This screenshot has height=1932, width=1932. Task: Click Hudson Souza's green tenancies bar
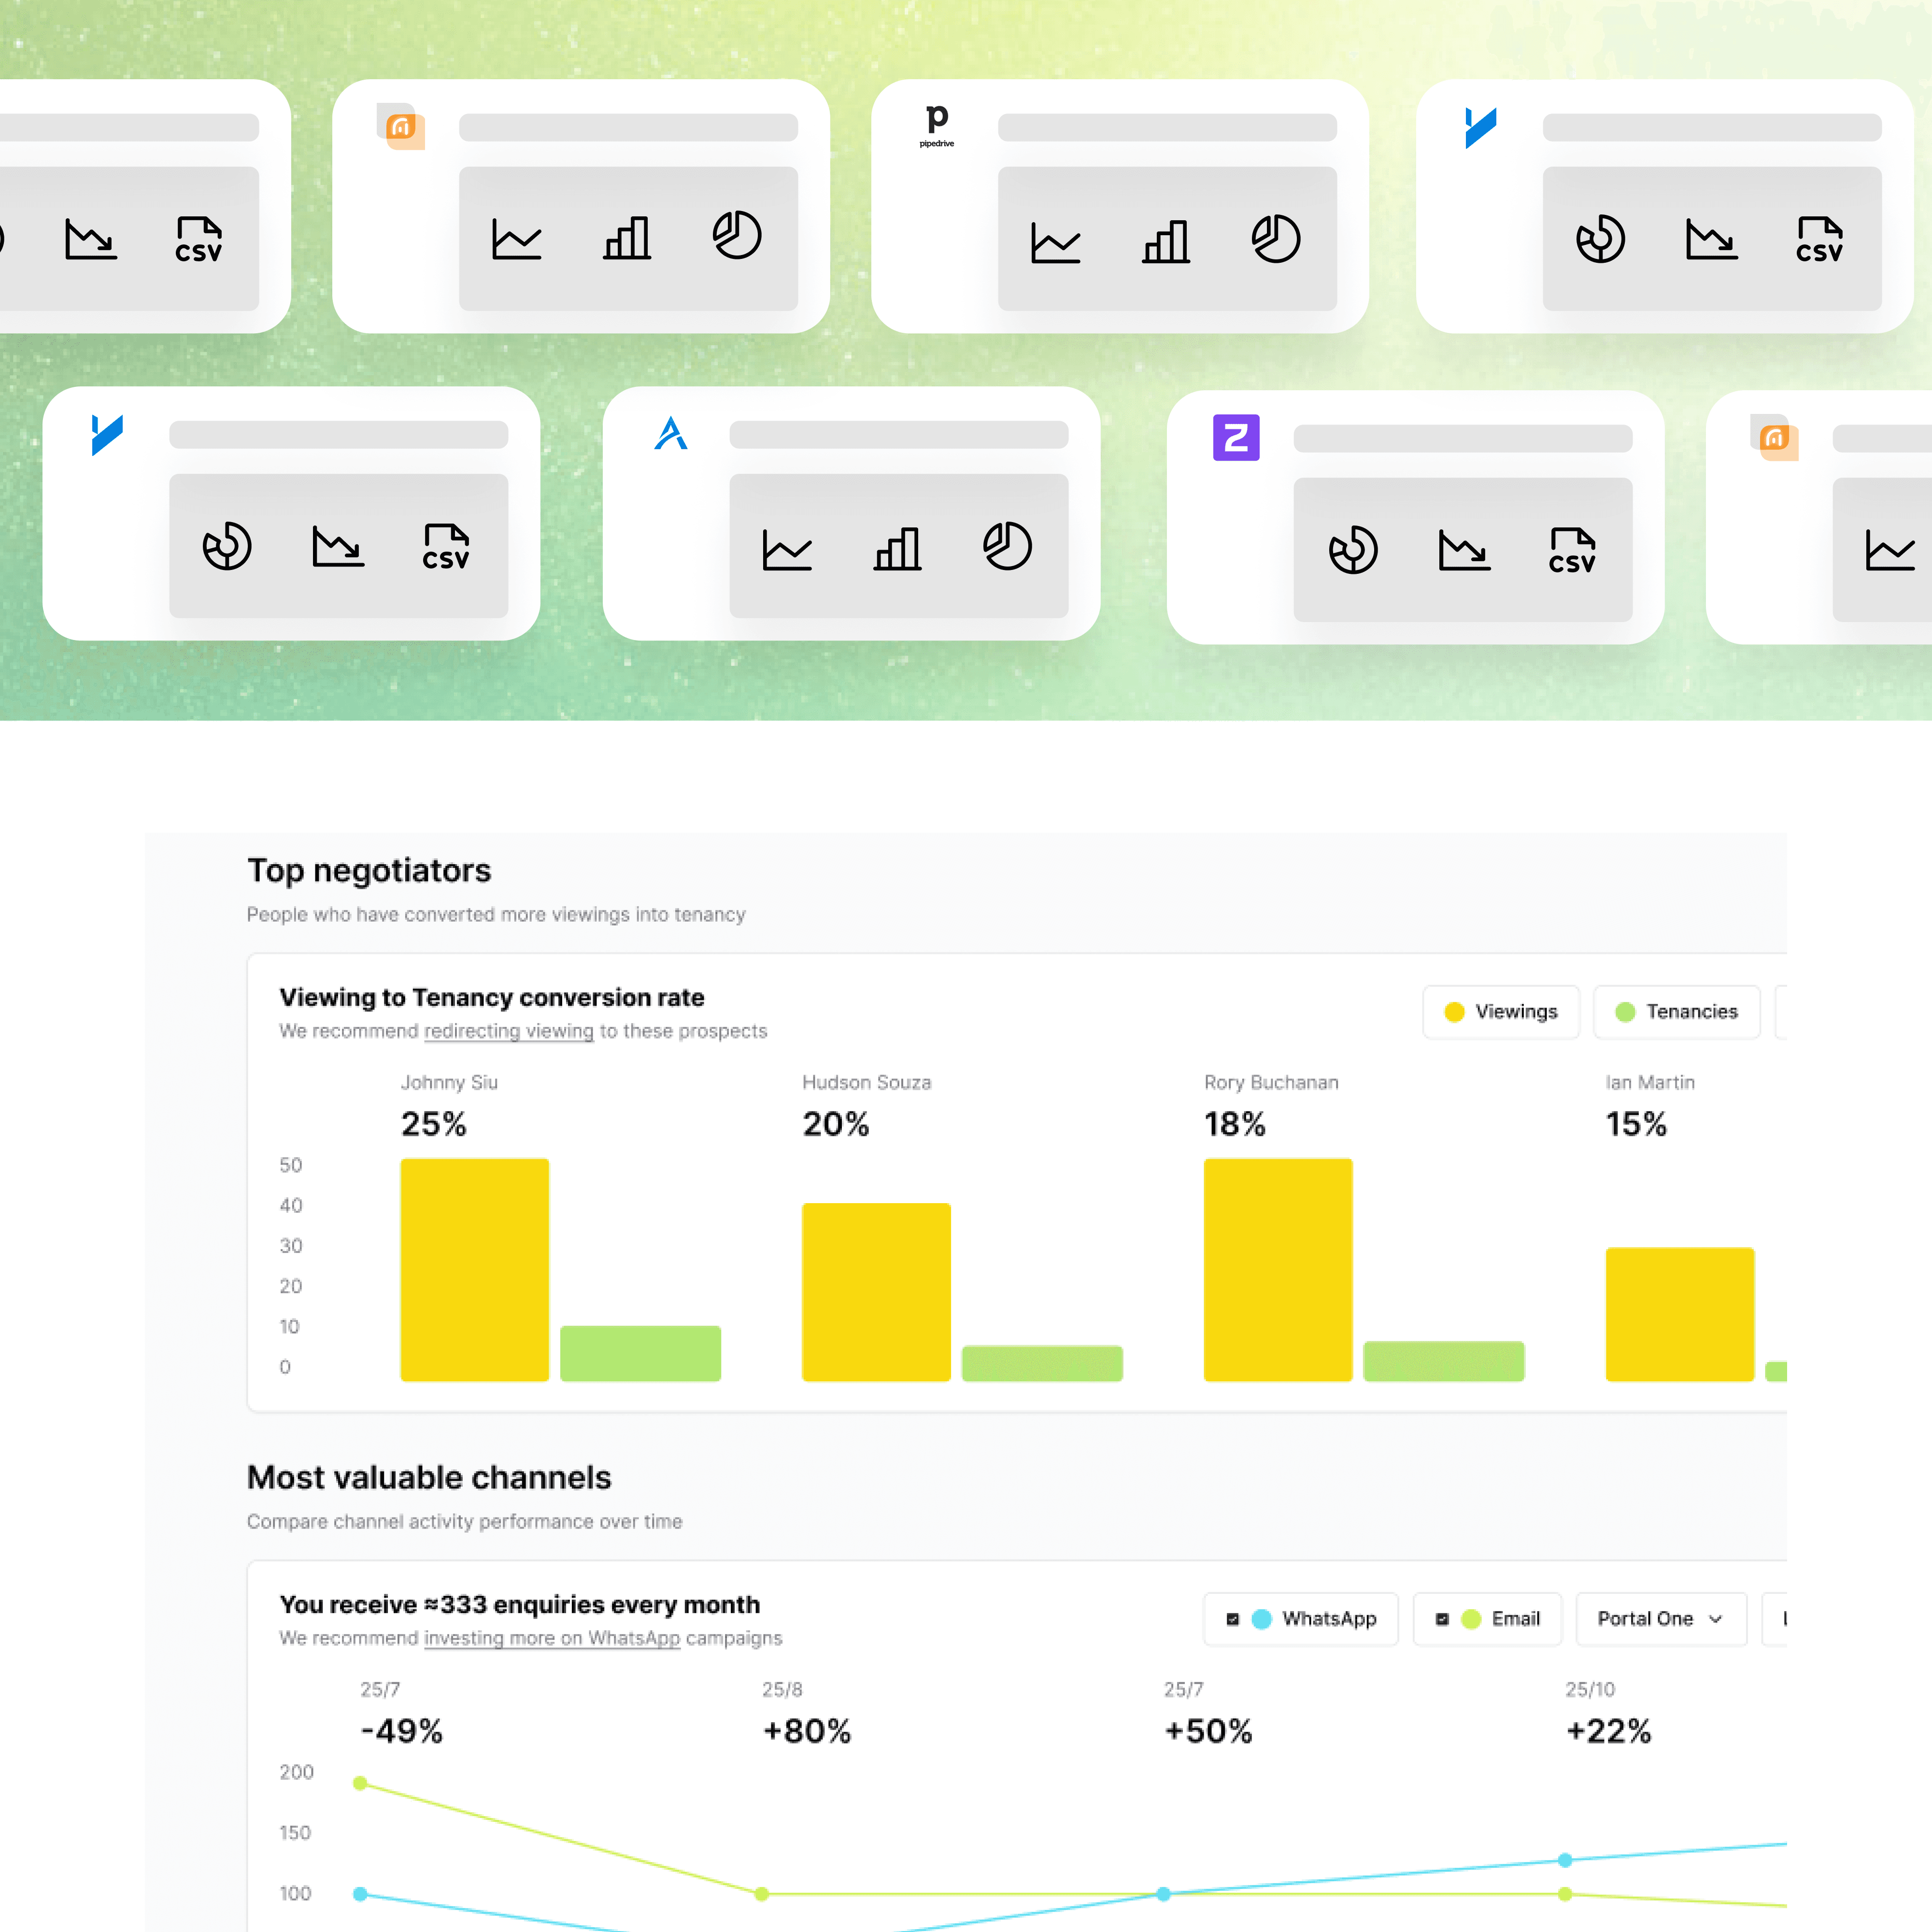click(1043, 1364)
